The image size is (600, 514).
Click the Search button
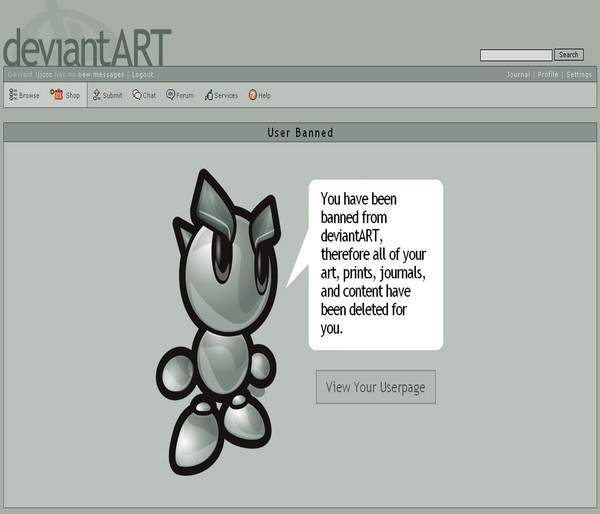[569, 55]
